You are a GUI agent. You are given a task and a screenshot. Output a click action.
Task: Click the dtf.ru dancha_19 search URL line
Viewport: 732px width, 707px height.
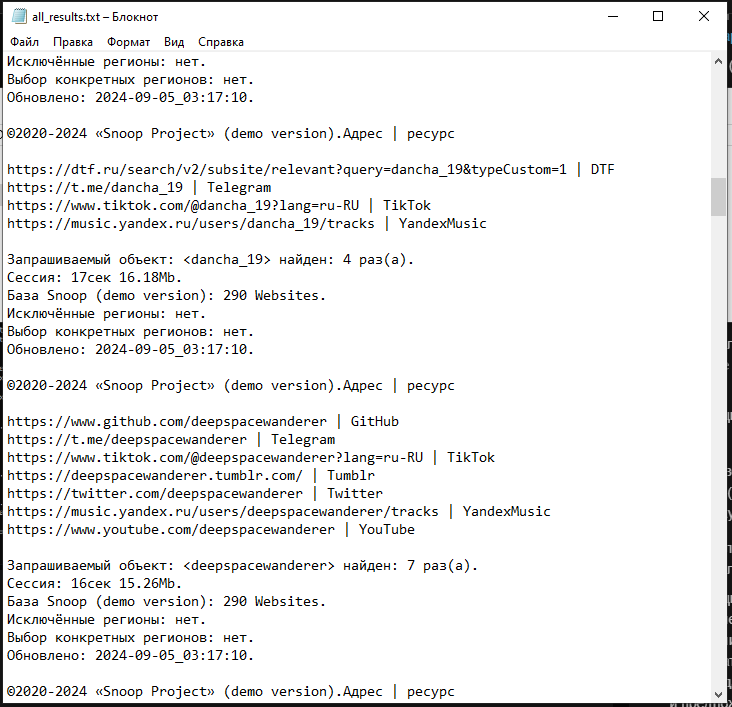[310, 169]
